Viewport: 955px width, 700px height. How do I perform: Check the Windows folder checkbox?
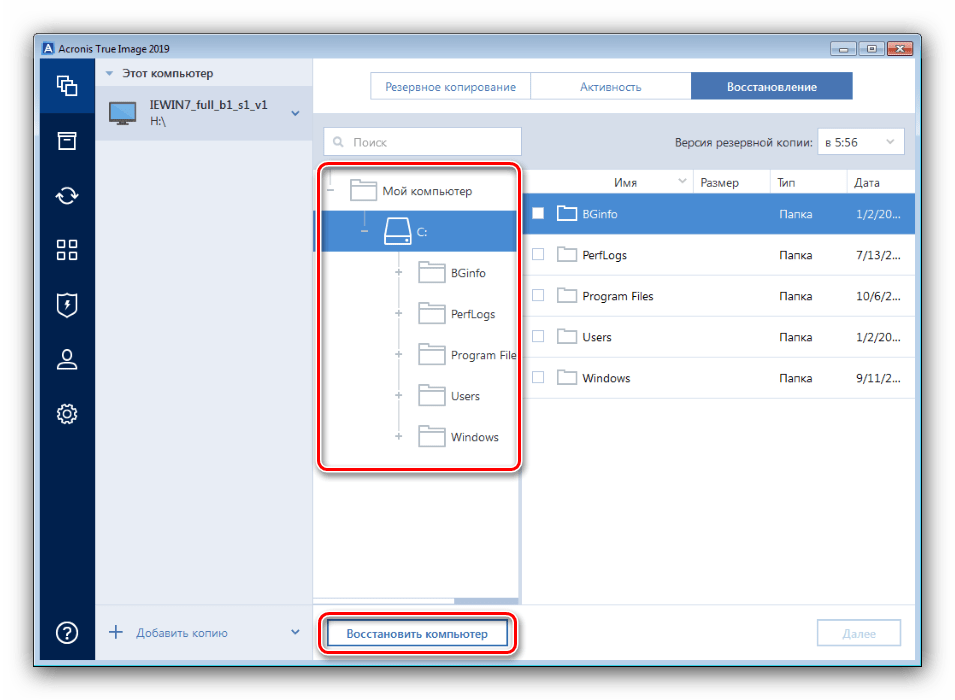coord(538,377)
